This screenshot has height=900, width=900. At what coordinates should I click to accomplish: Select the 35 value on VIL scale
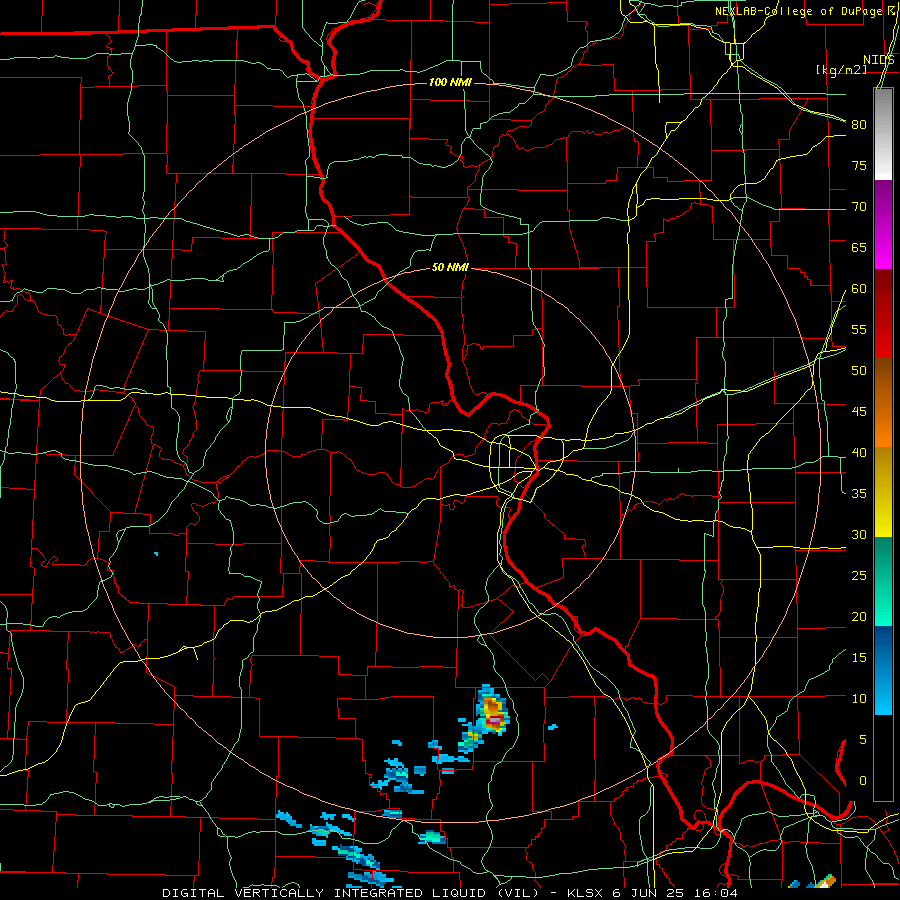[x=859, y=494]
